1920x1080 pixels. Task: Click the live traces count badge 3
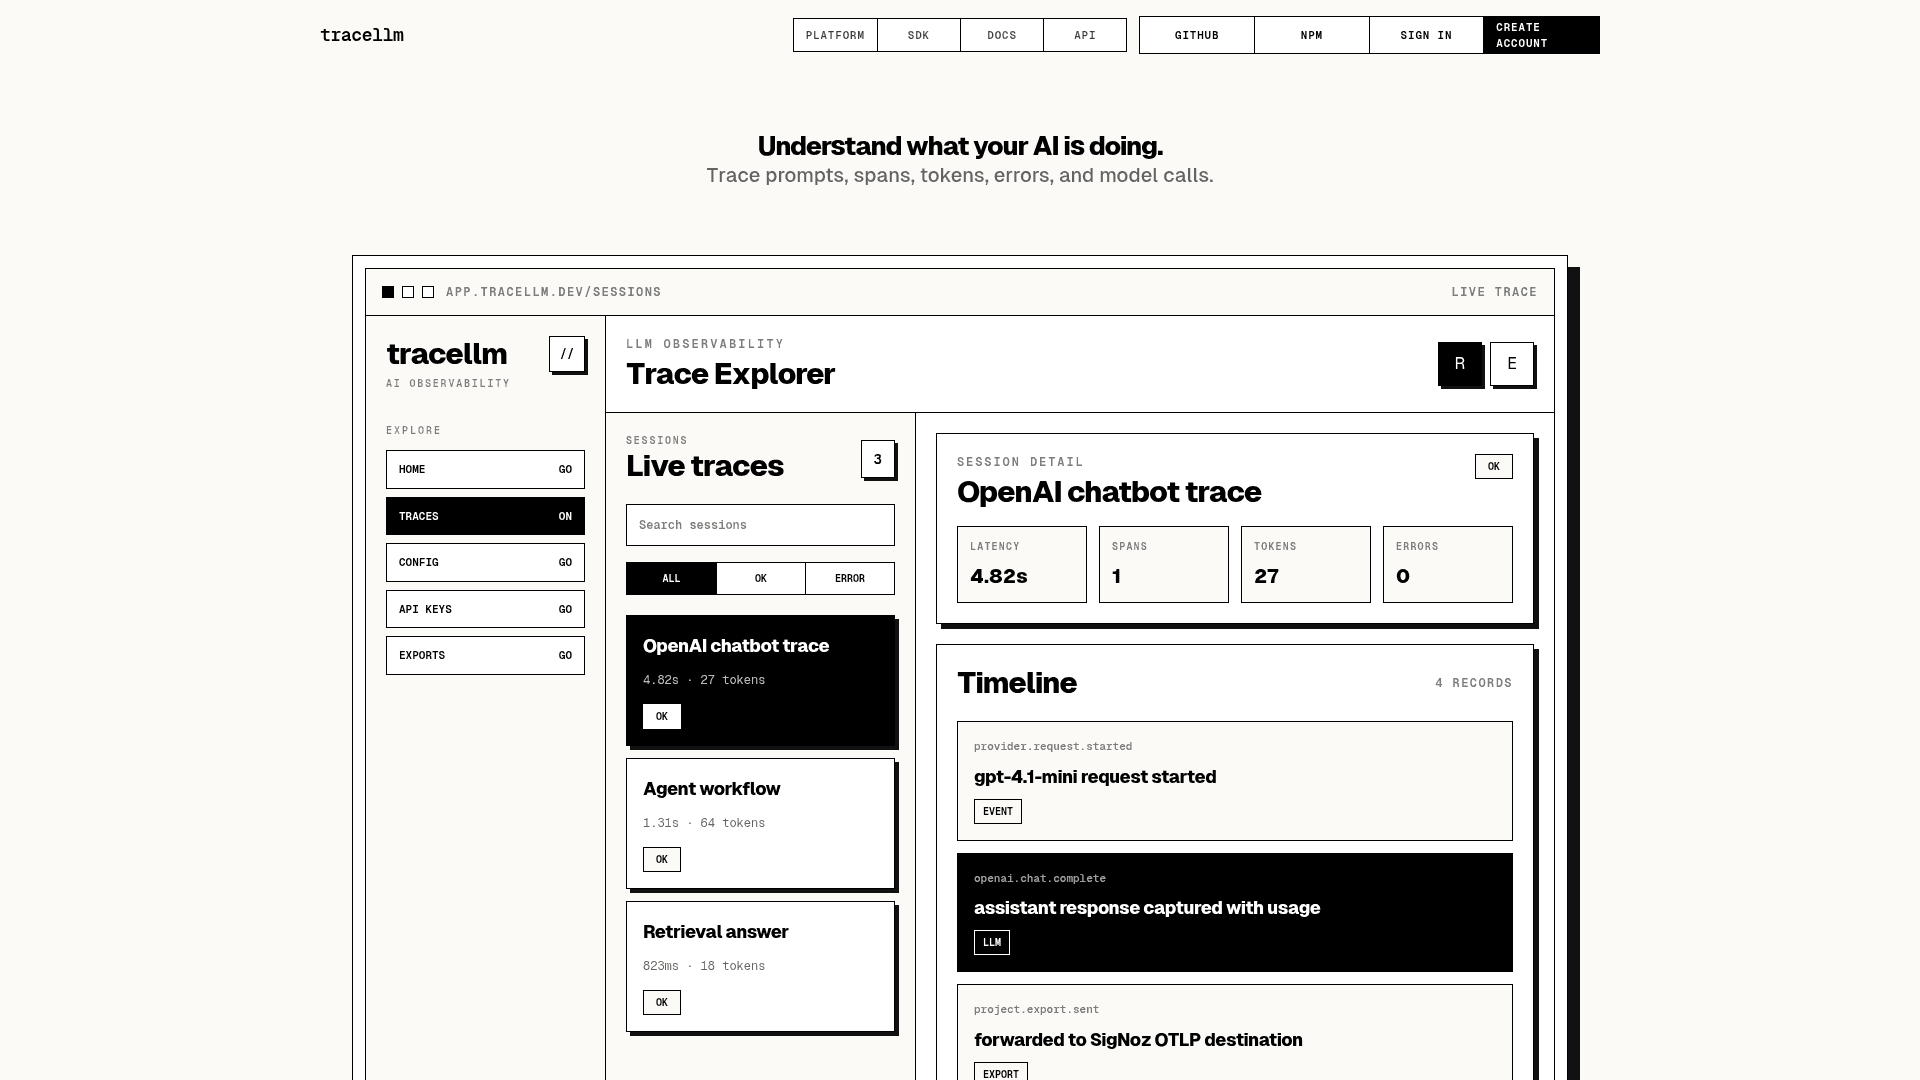(878, 459)
